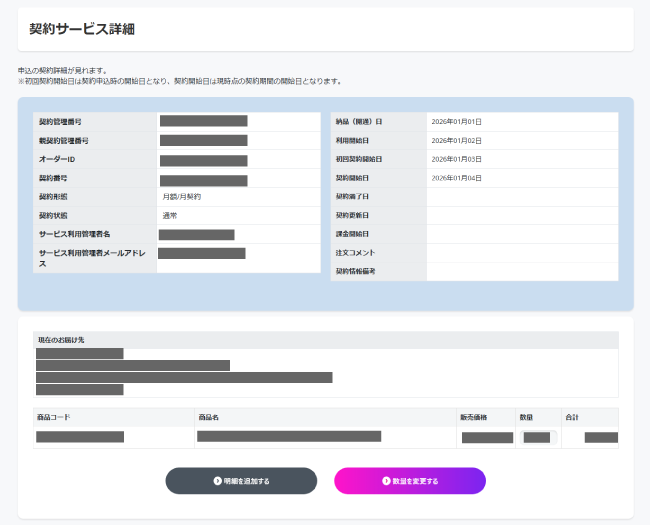
Task: Click the サービス利用管理者メールアドレス label
Action: pyautogui.click(x=92, y=258)
